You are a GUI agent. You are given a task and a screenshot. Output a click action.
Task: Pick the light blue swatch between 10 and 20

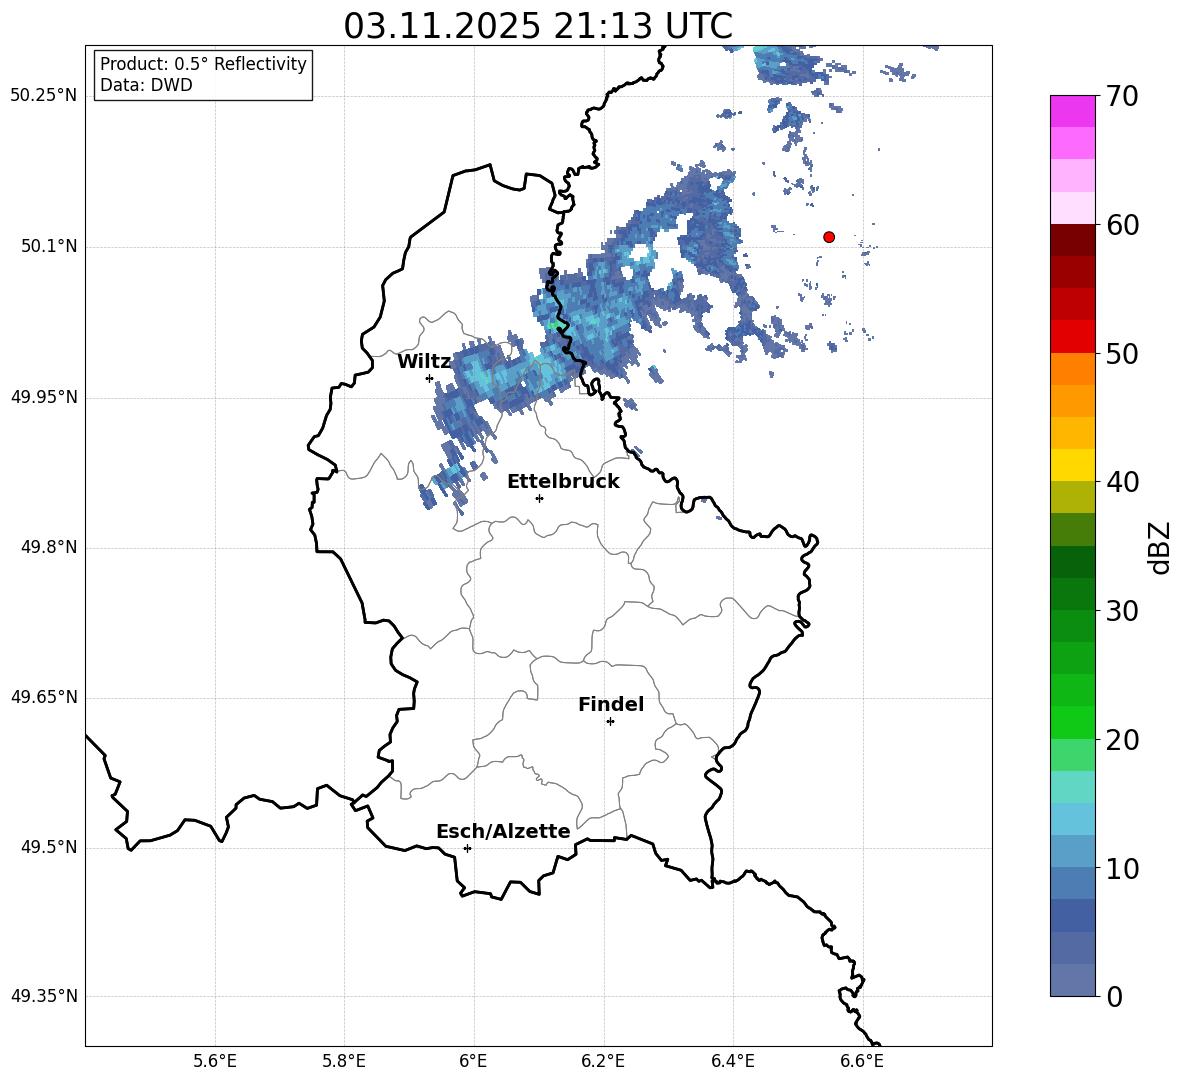[x=1072, y=819]
